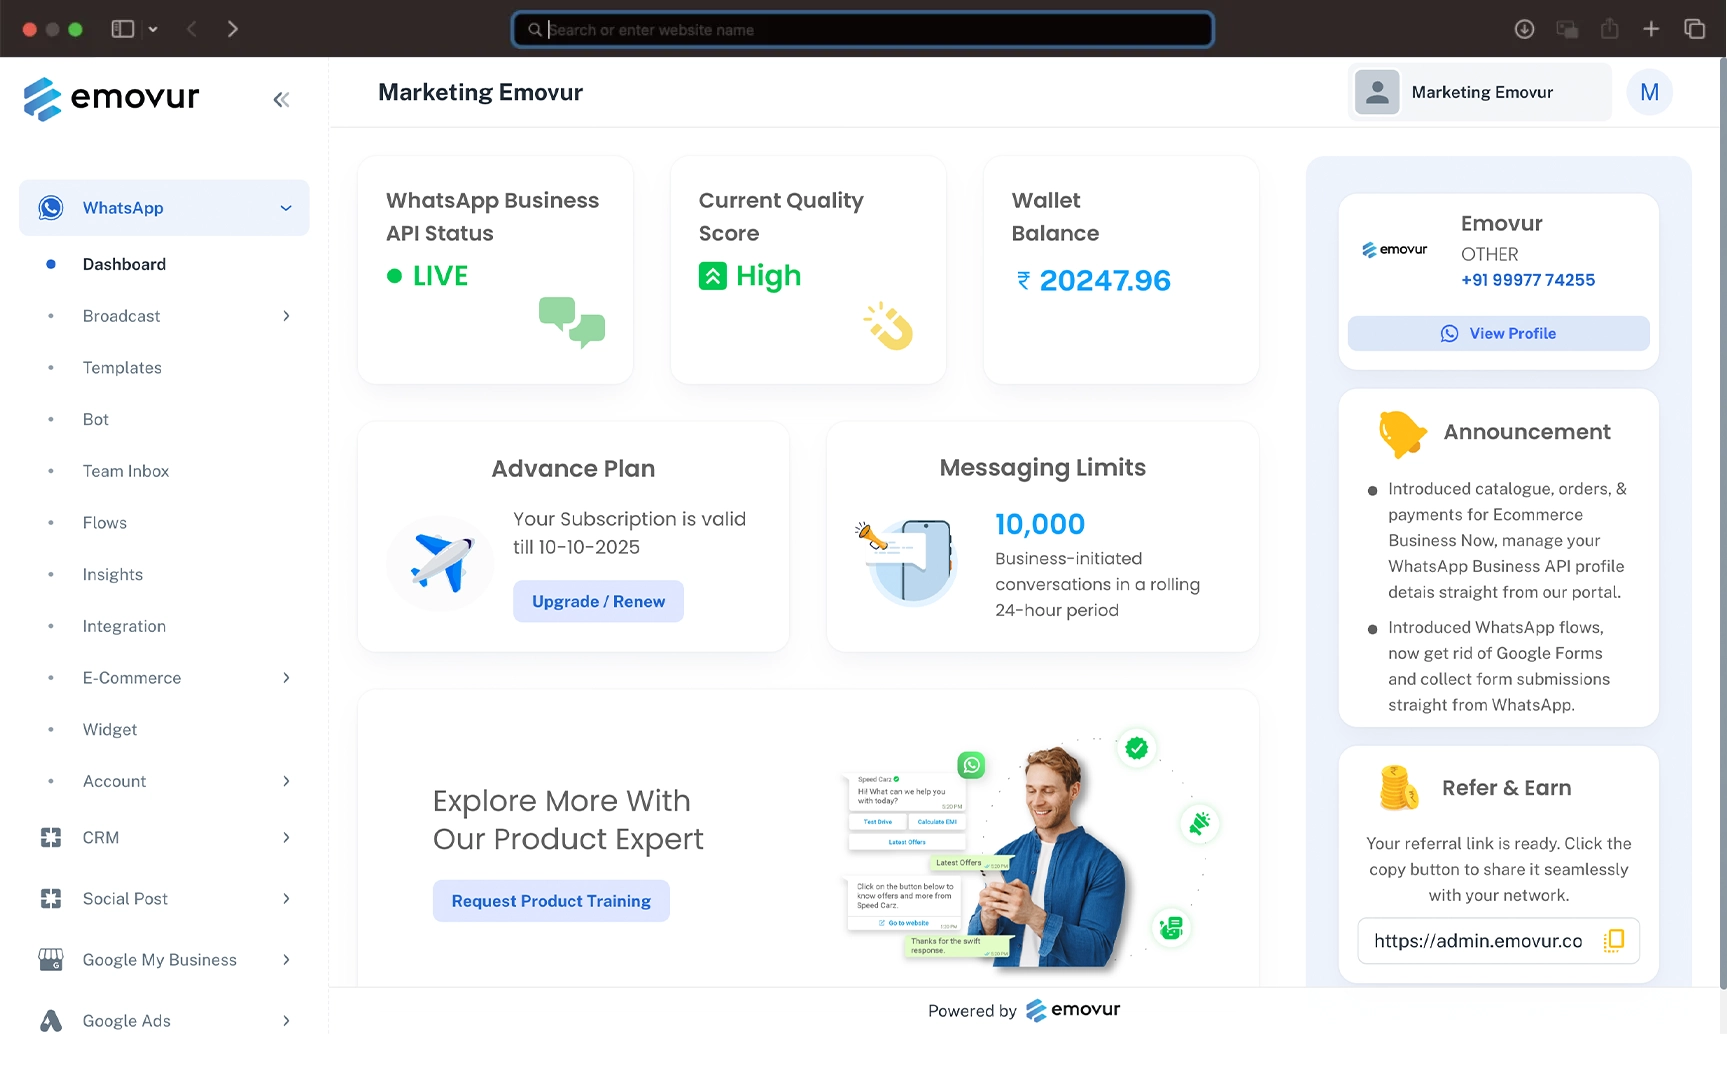Viewport: 1727px width, 1079px height.
Task: Open the Marketing Emovur account selector
Action: [x=1480, y=92]
